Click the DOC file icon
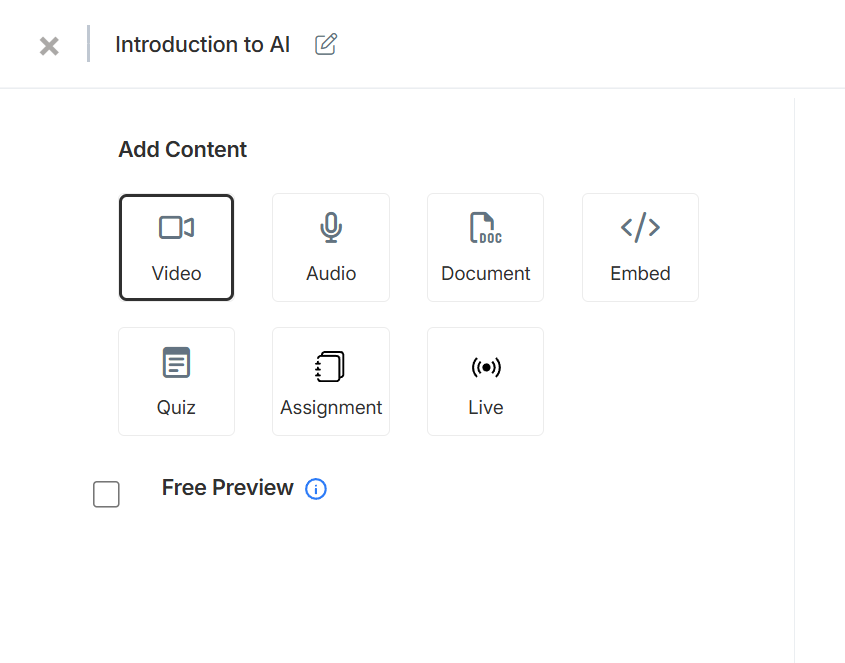 pos(486,228)
